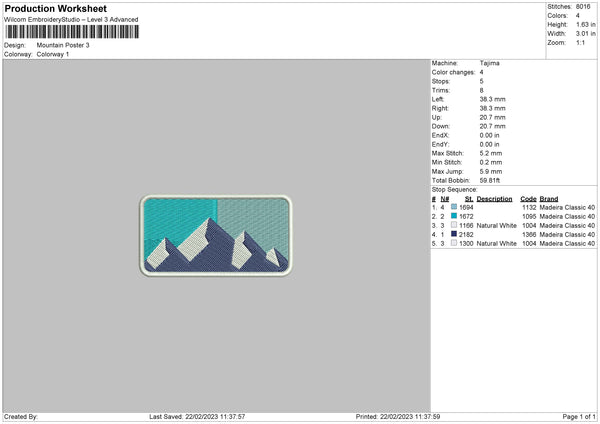
Task: Click the Trims value 8
Action: [x=481, y=90]
